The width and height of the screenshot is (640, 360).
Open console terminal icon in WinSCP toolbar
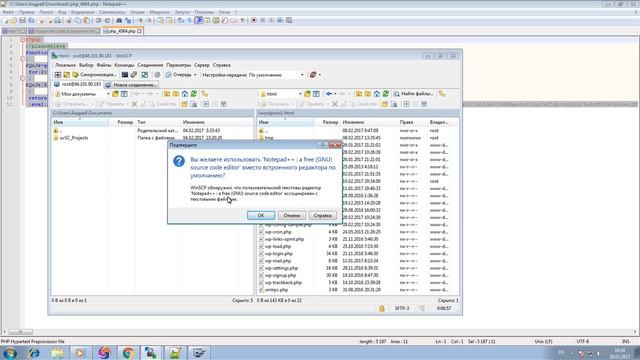(125, 75)
